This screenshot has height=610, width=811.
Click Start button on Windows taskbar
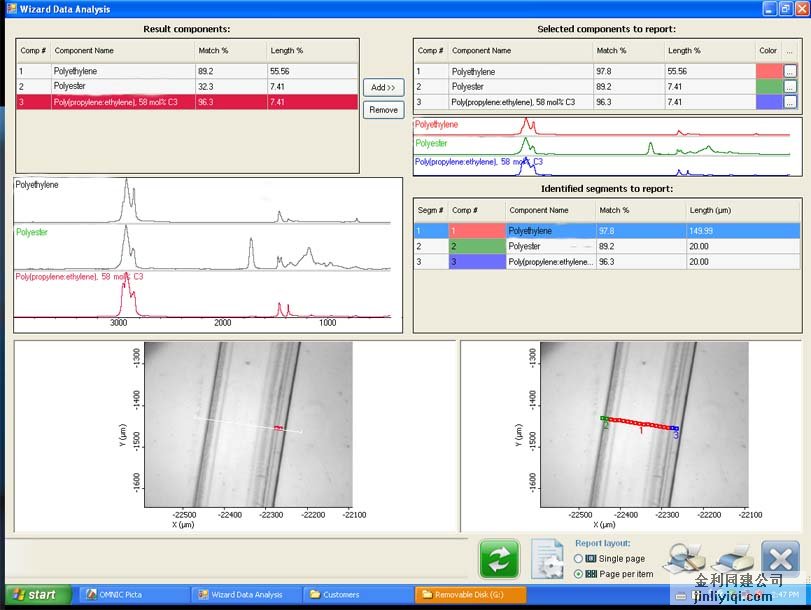click(35, 595)
